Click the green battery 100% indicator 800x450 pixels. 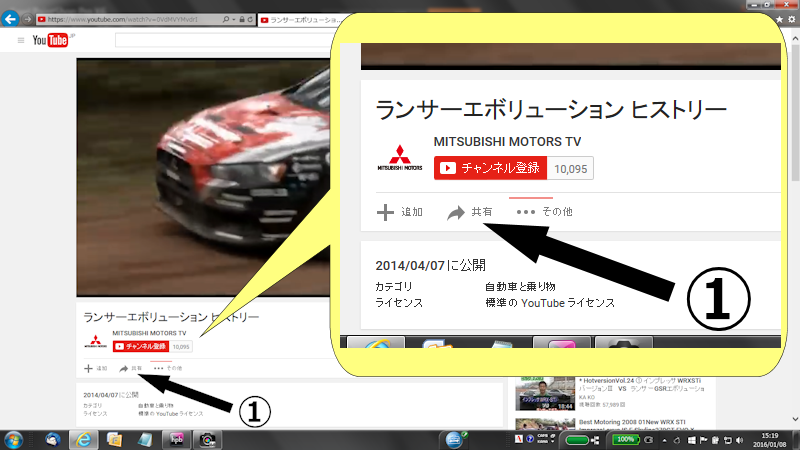click(626, 439)
